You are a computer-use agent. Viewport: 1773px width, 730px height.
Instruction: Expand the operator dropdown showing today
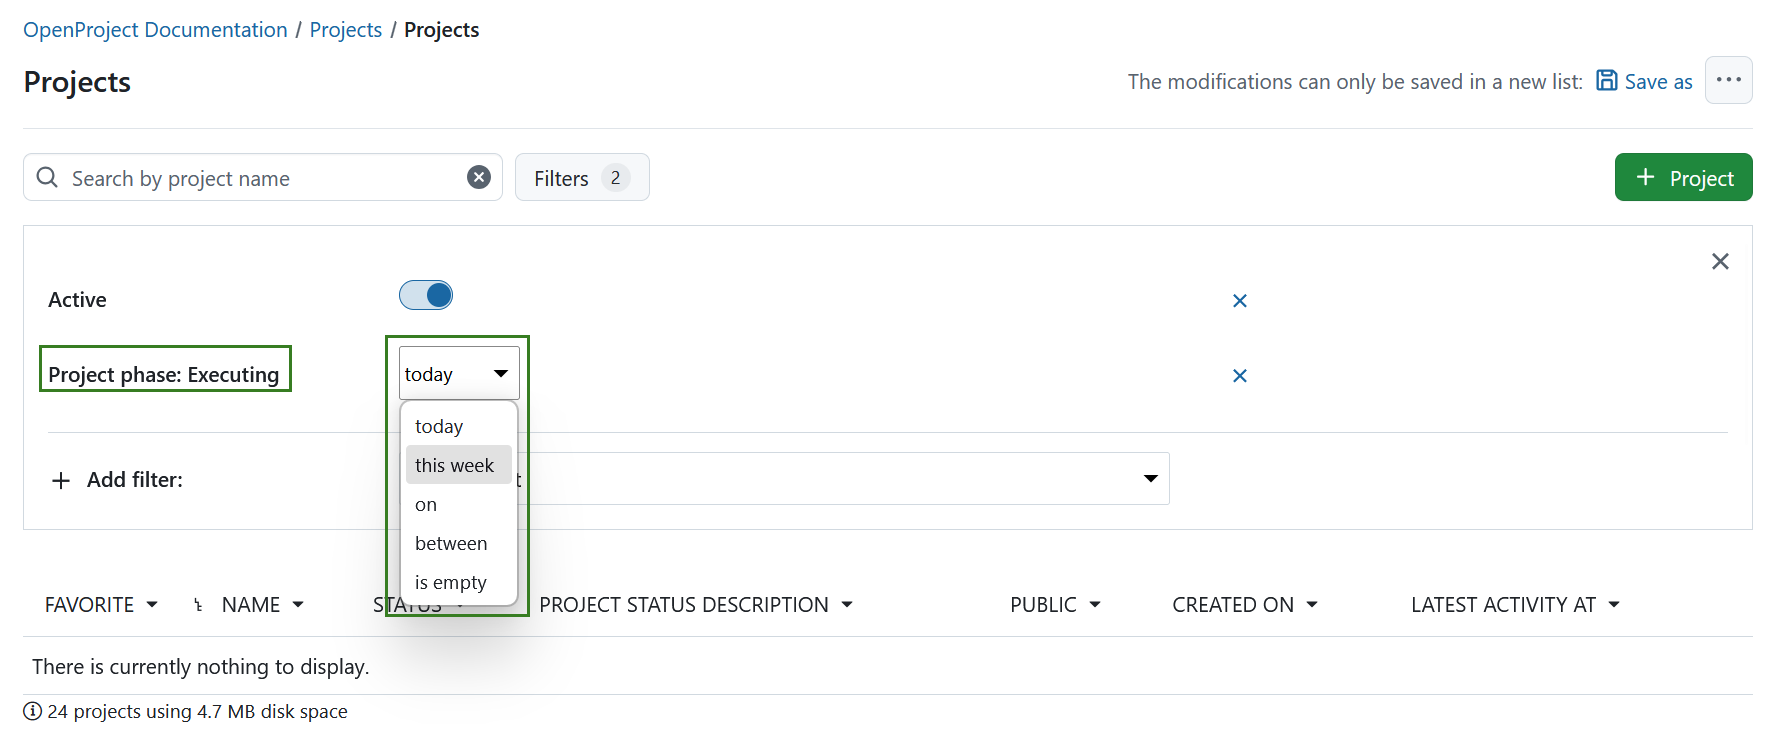458,374
